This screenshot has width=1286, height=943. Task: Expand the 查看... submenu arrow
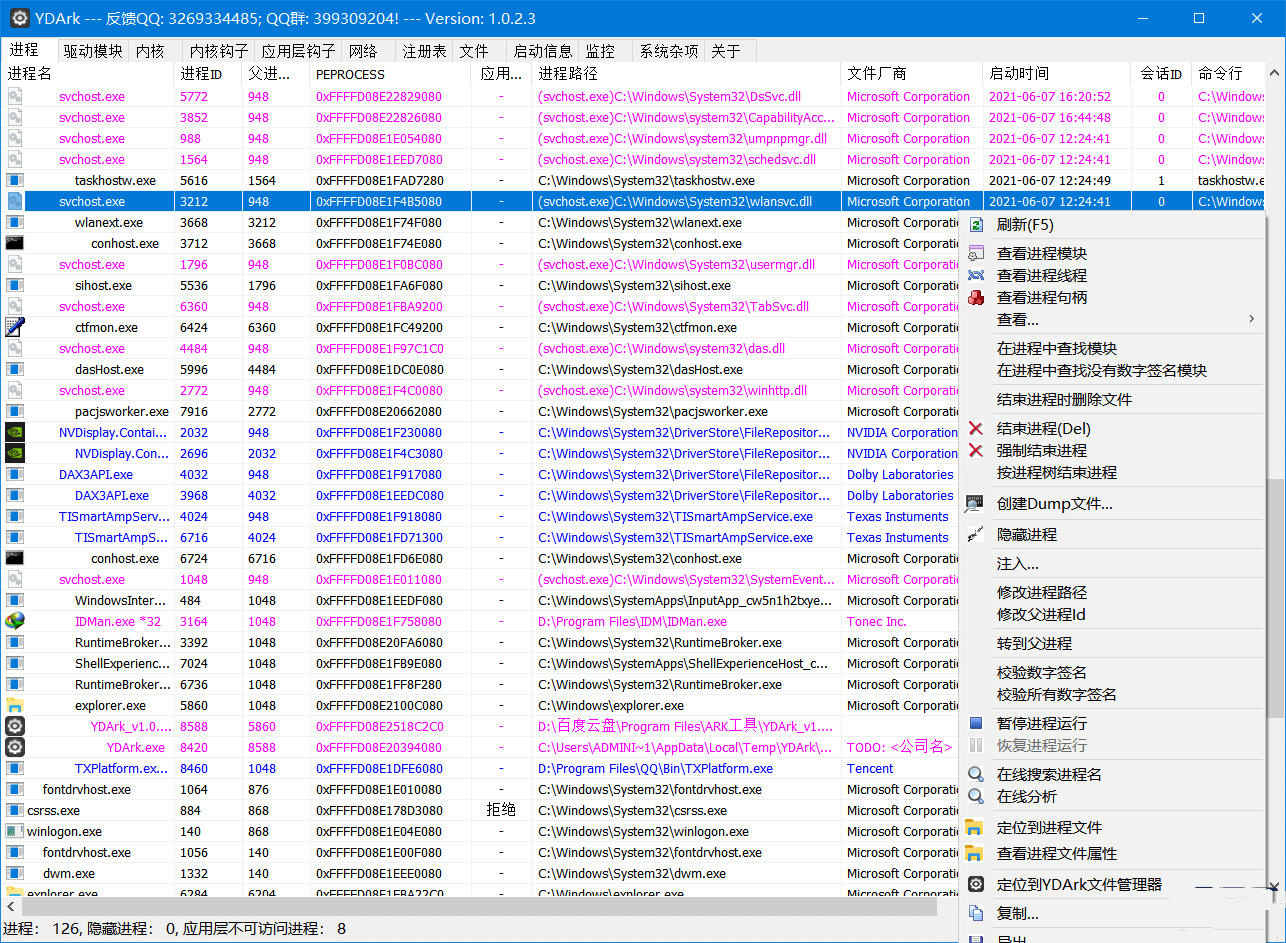[x=1251, y=320]
